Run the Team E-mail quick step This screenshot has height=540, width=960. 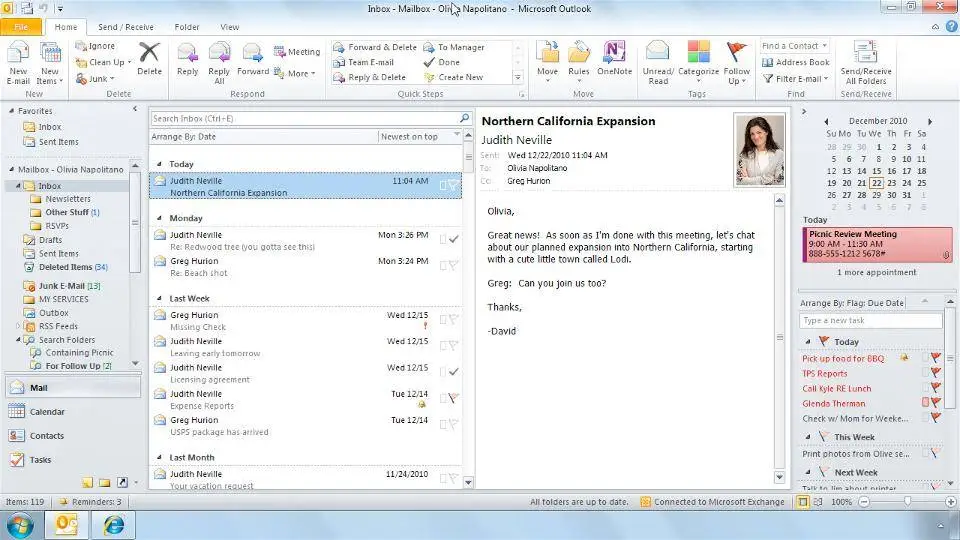click(364, 62)
